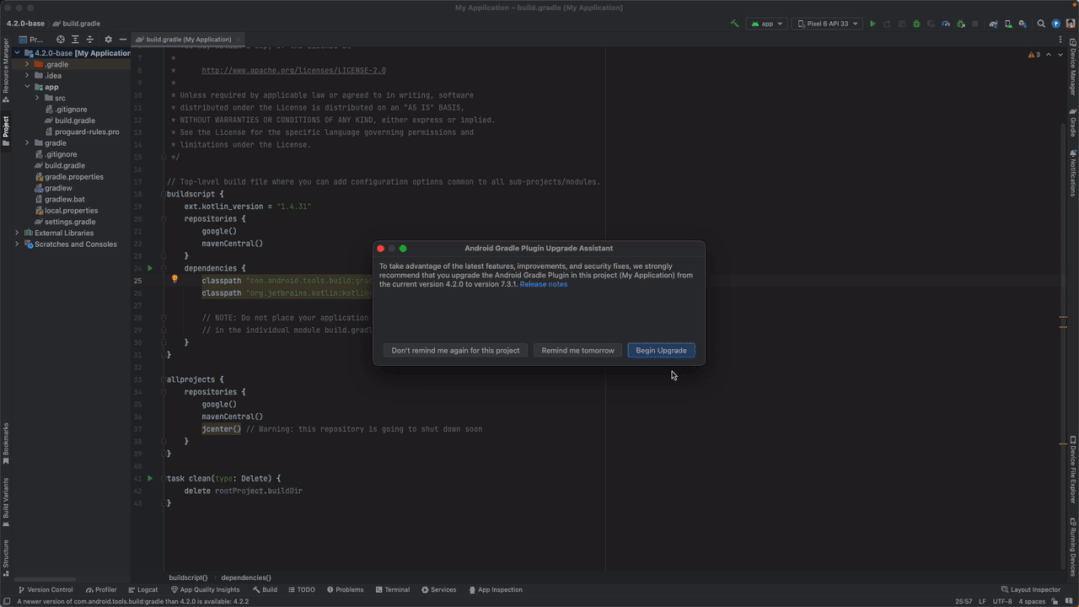Select settings.gradle in the project tree
This screenshot has width=1079, height=607.
[x=70, y=222]
